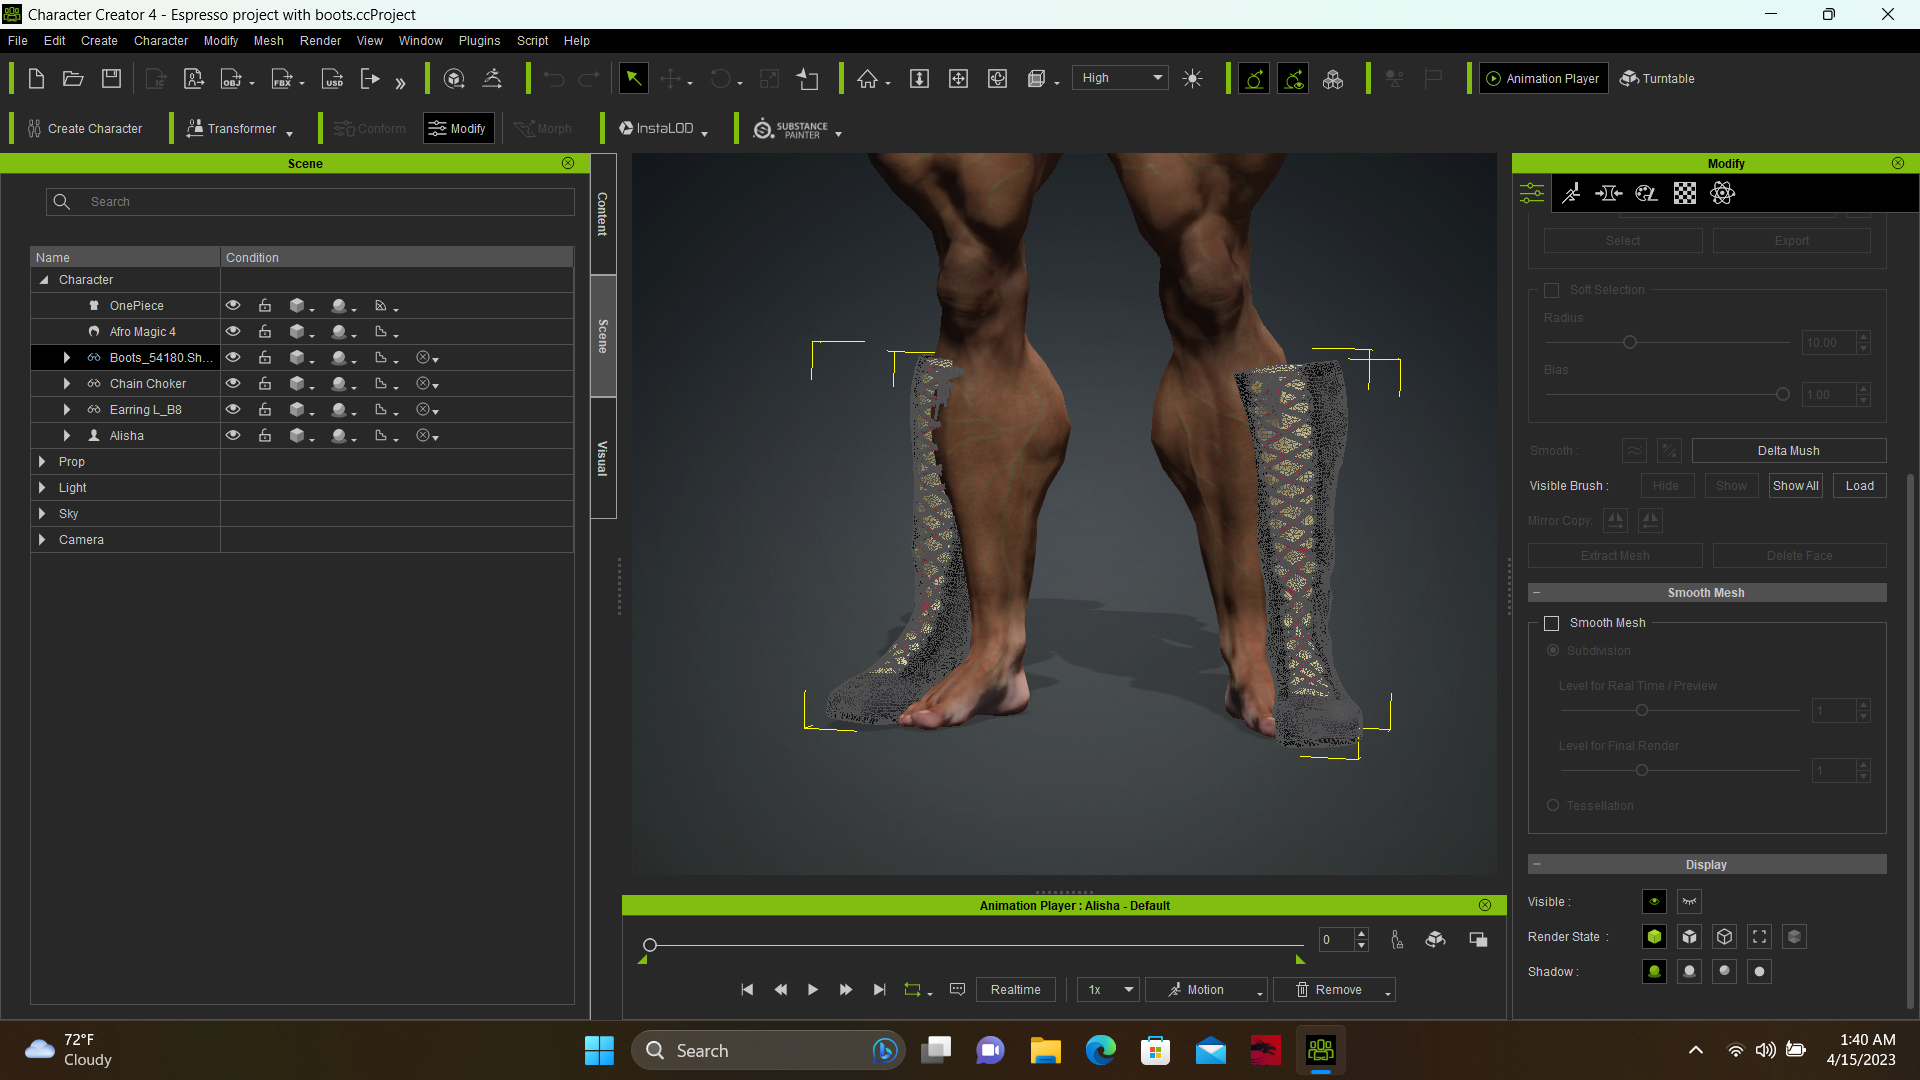Open the Script menu
The width and height of the screenshot is (1920, 1080).
tap(532, 41)
